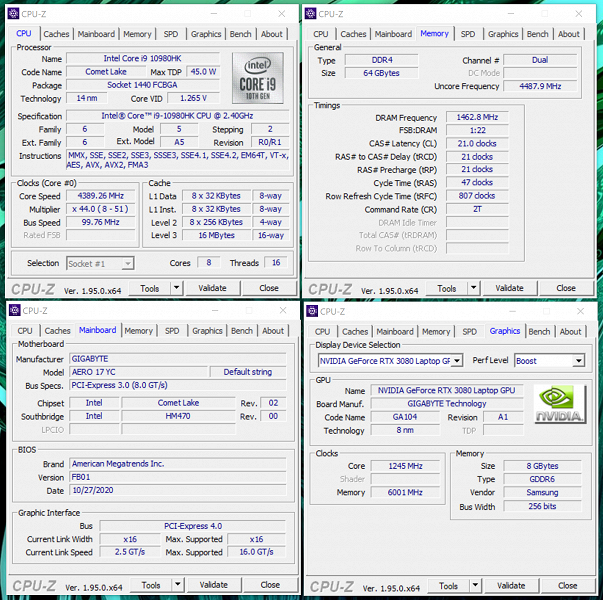Click the CPU-Z app icon in the Mainboard window title bar
Screen dimensions: 603x600
coord(14,310)
